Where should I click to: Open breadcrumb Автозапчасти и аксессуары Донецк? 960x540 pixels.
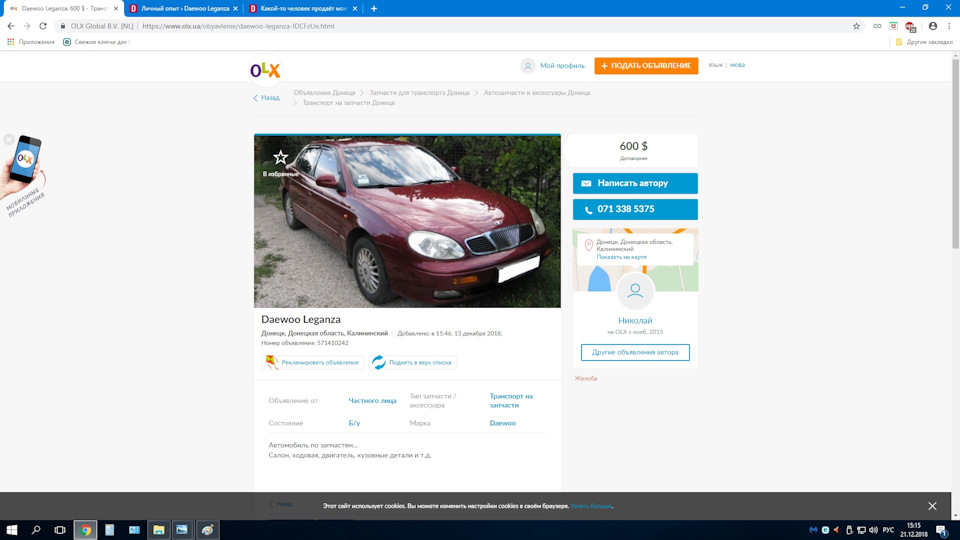[x=537, y=93]
